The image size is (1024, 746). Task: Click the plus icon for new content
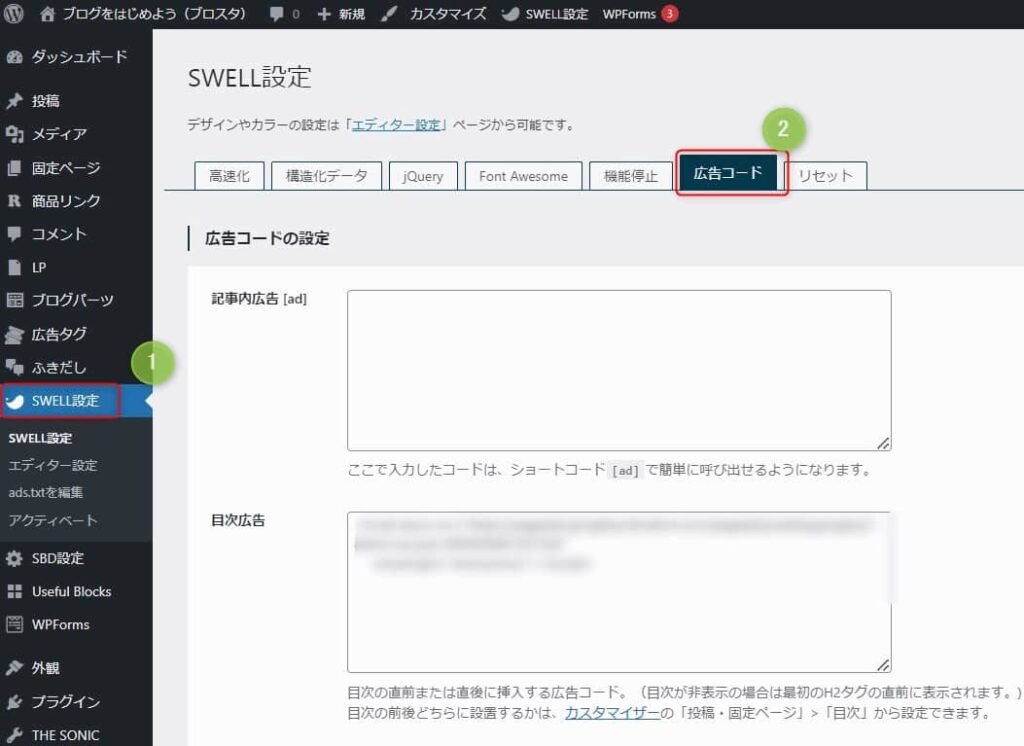coord(324,14)
